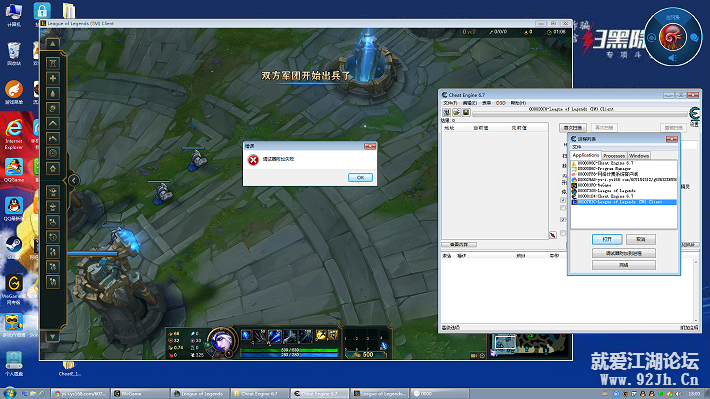Switch to the Windows tab in process list
The image size is (710, 399).
(x=639, y=155)
